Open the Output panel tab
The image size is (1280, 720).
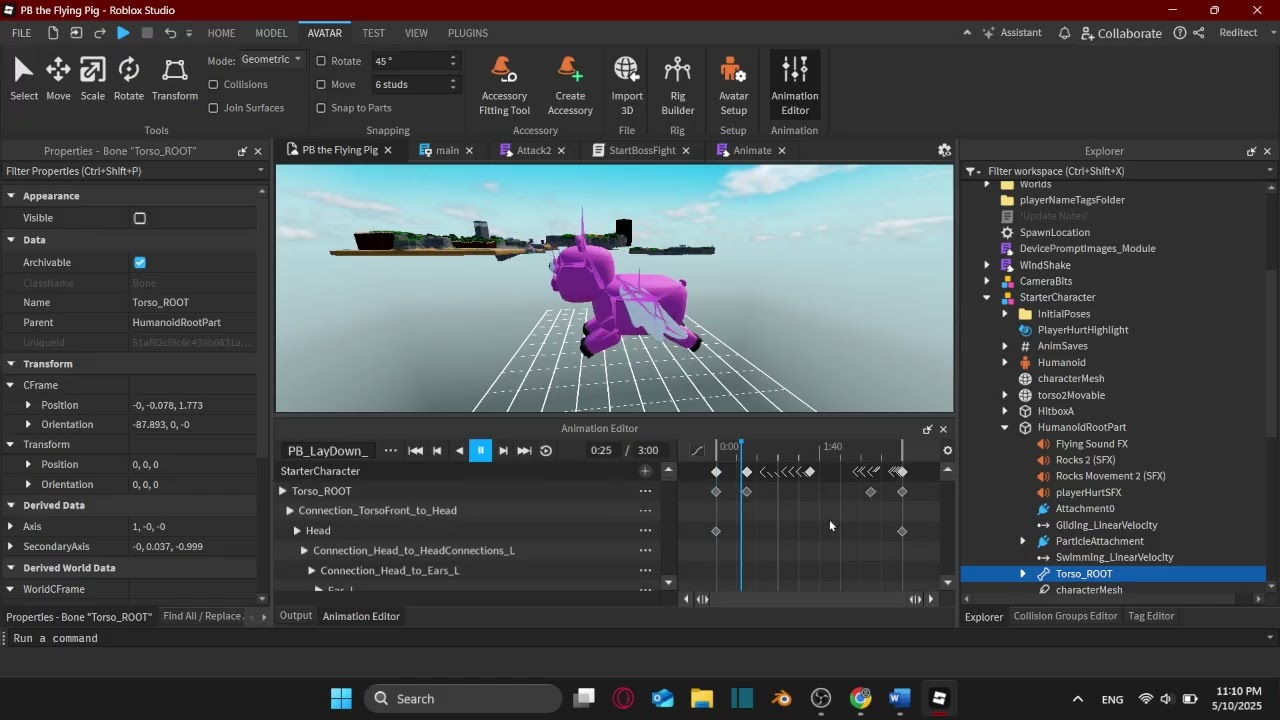(296, 616)
